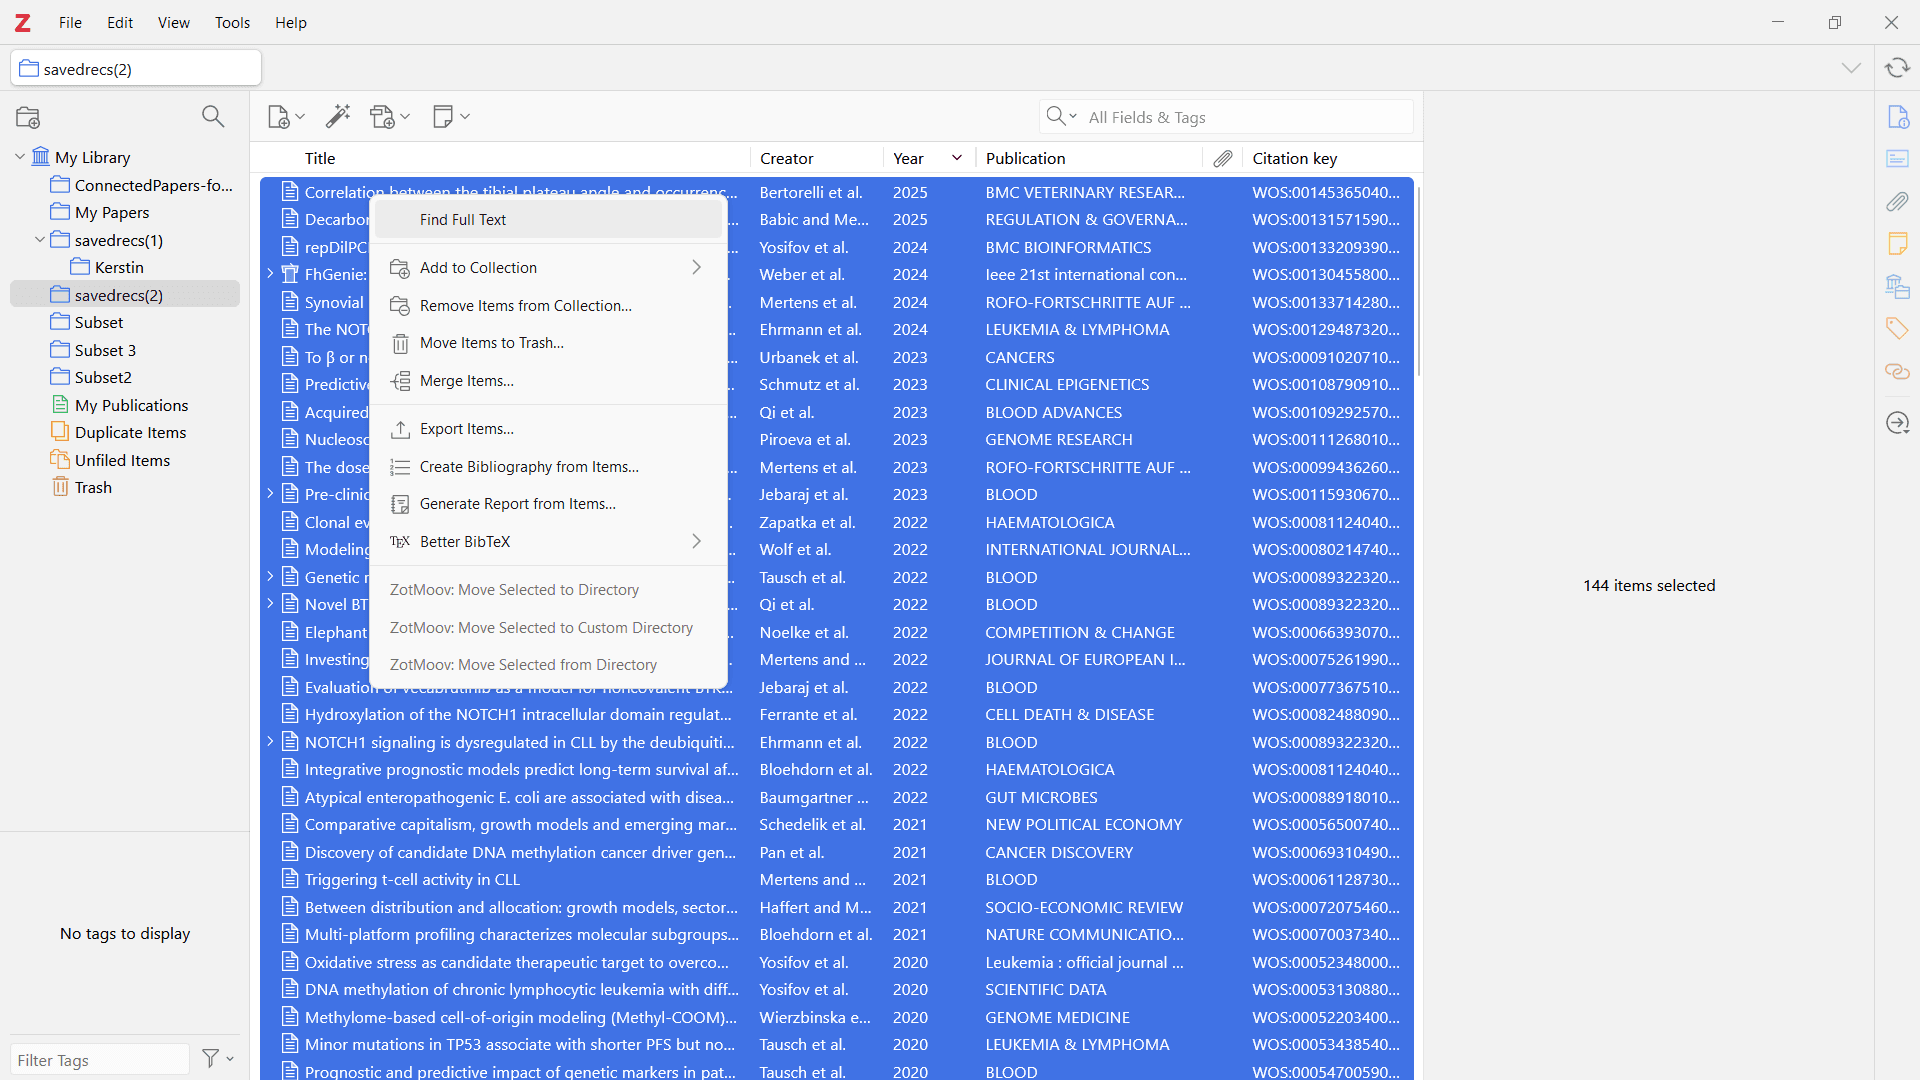The image size is (1920, 1080).
Task: Choose Export Items in context menu
Action: (x=549, y=429)
